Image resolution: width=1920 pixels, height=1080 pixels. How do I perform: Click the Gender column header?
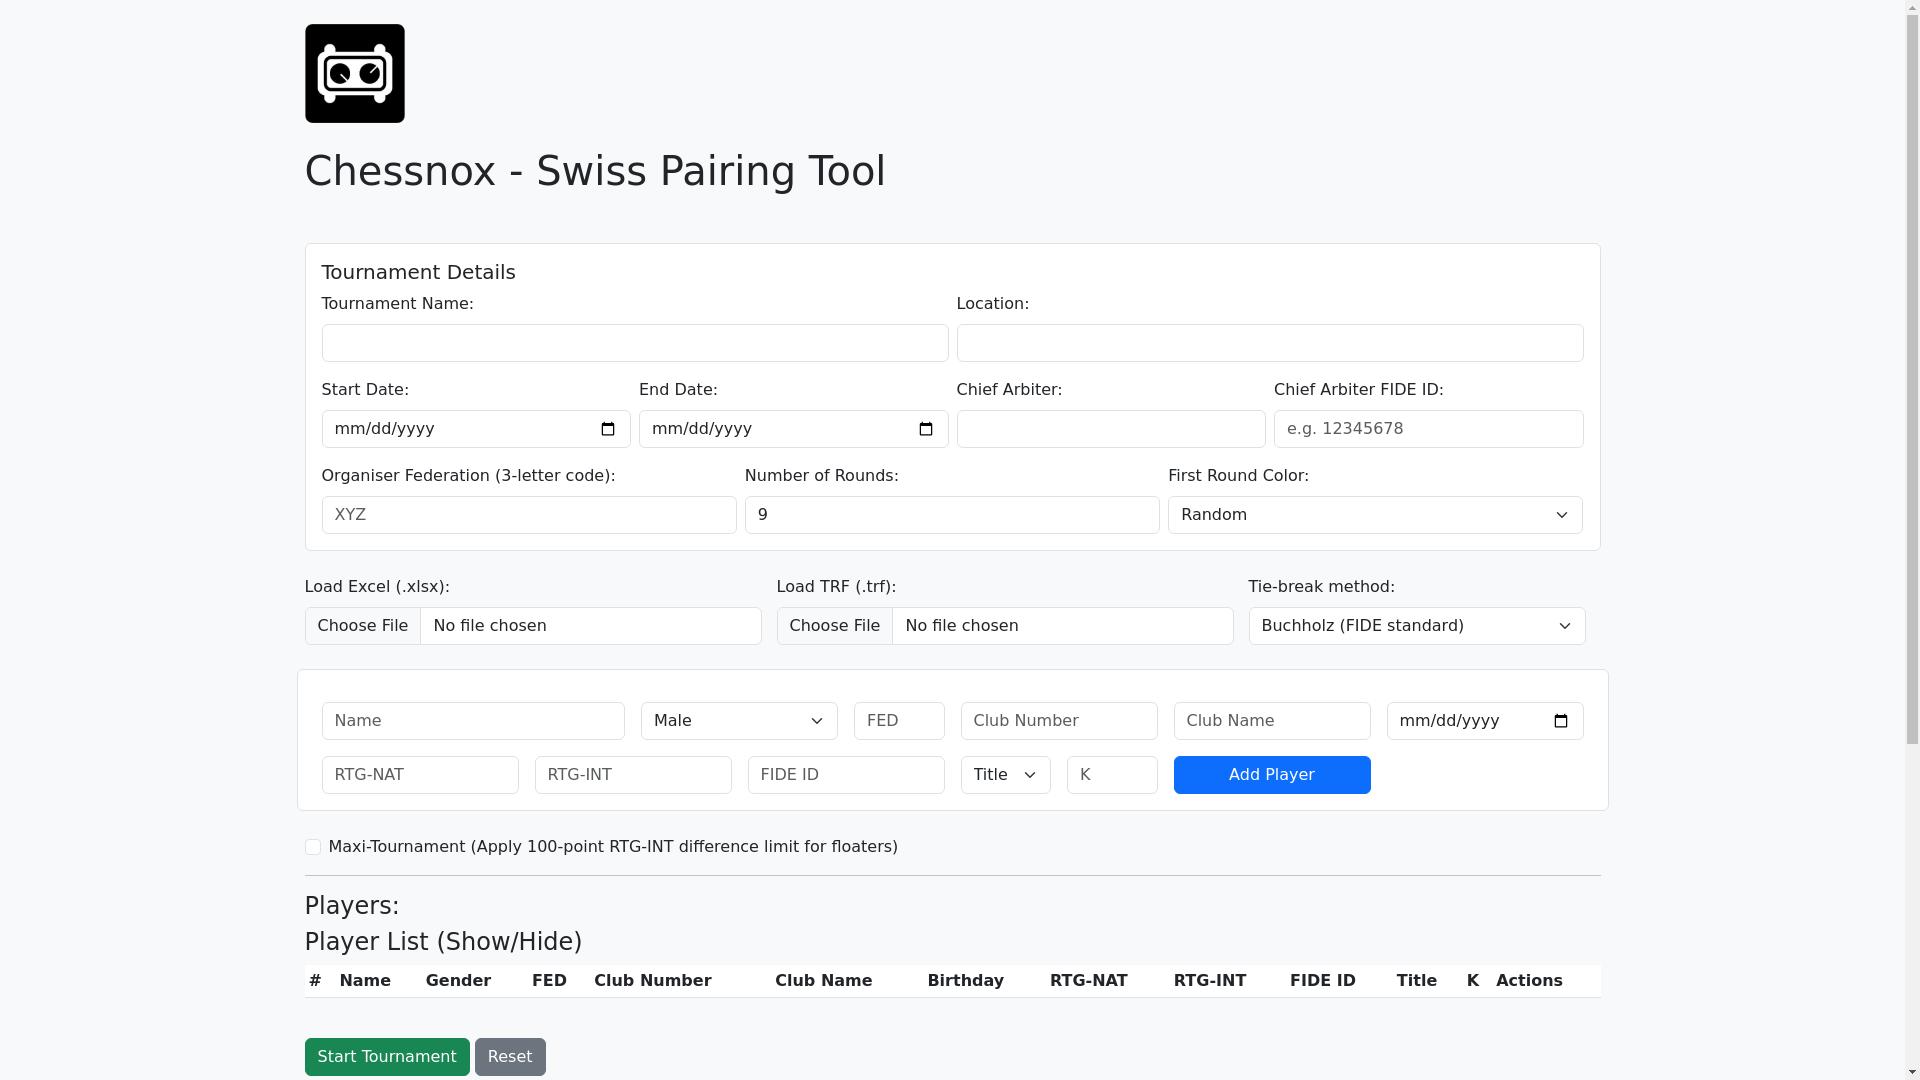tap(458, 981)
